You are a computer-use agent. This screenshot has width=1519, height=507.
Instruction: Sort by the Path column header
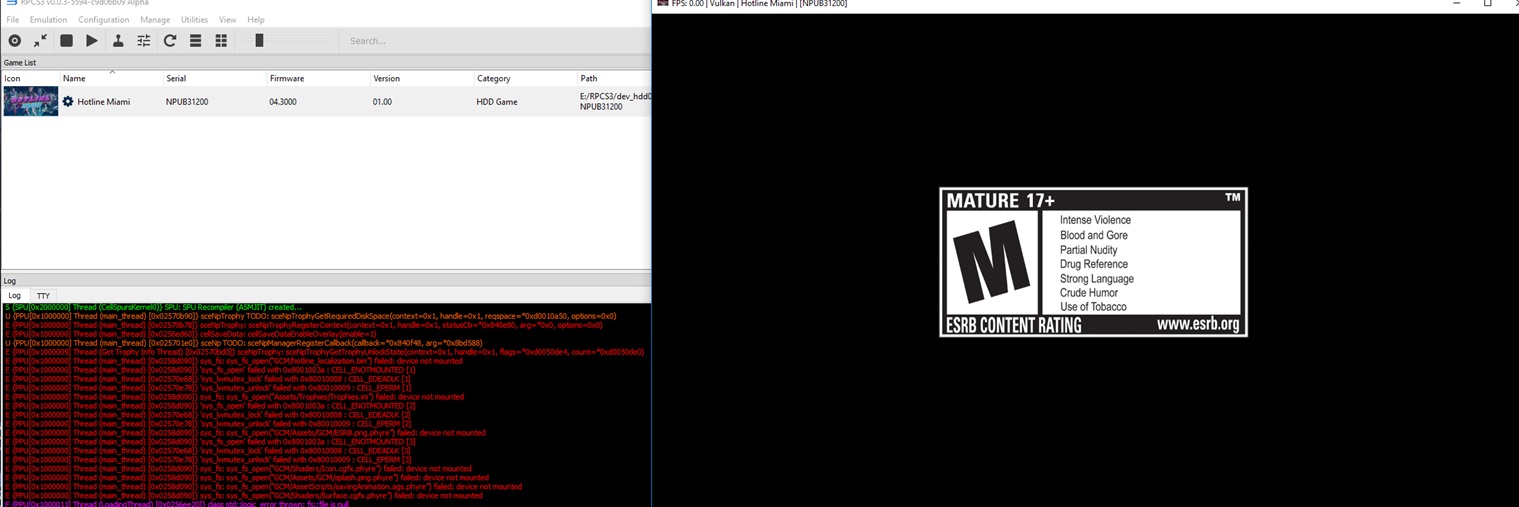coord(614,78)
